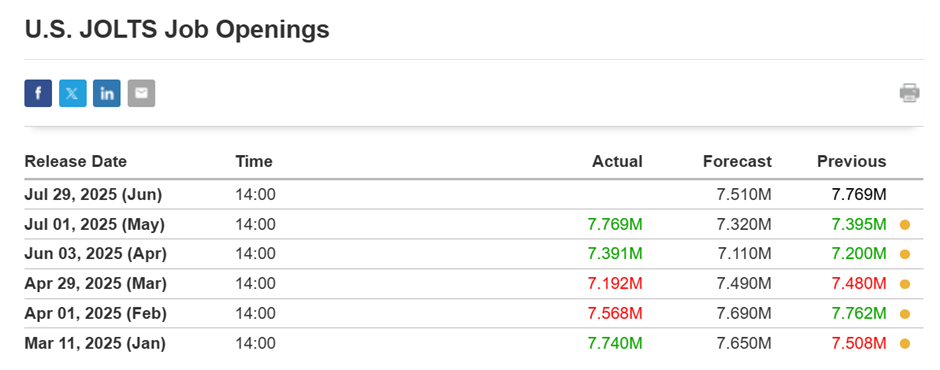Select the Release Date column header
940x370 pixels.
[76, 161]
